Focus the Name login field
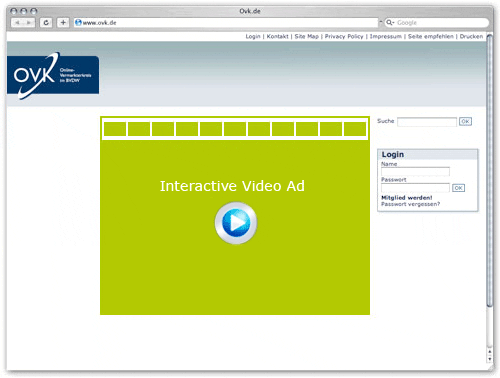 (x=415, y=171)
